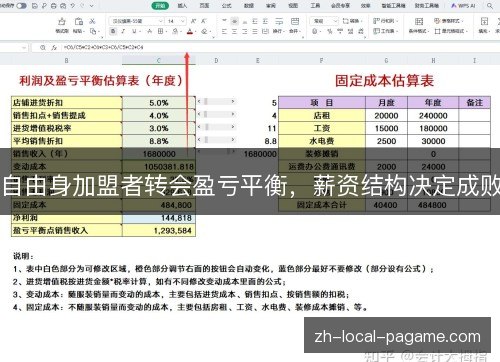Click the Increase decimal places icon

(x=350, y=31)
